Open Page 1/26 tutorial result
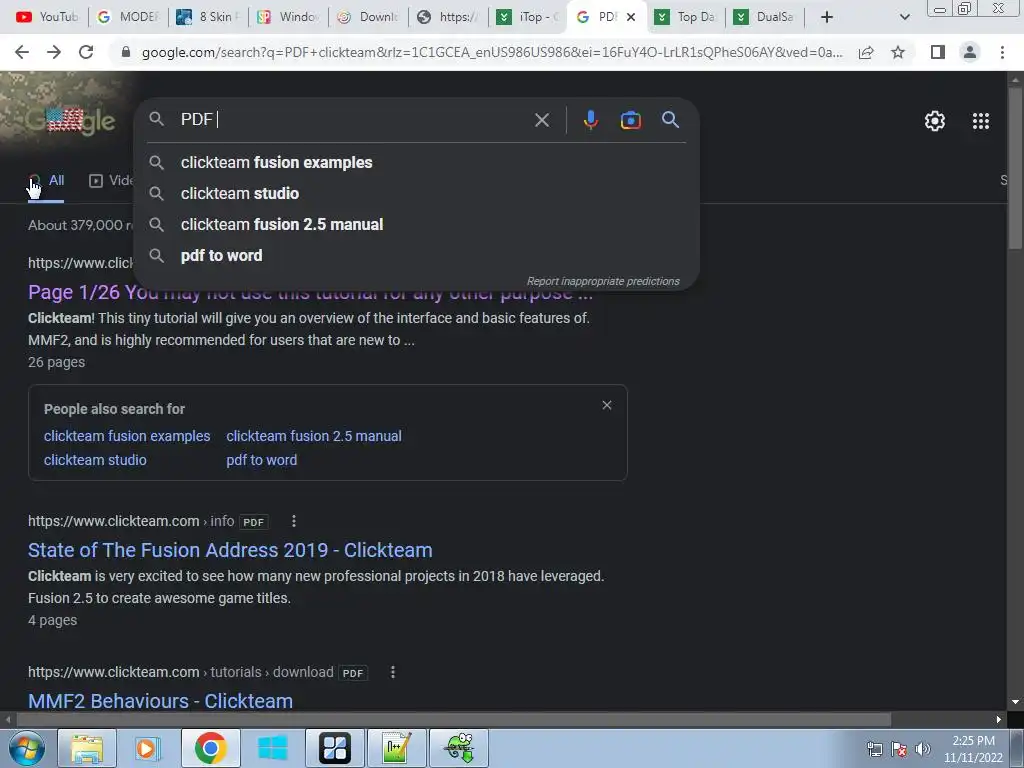This screenshot has height=768, width=1024. click(310, 293)
